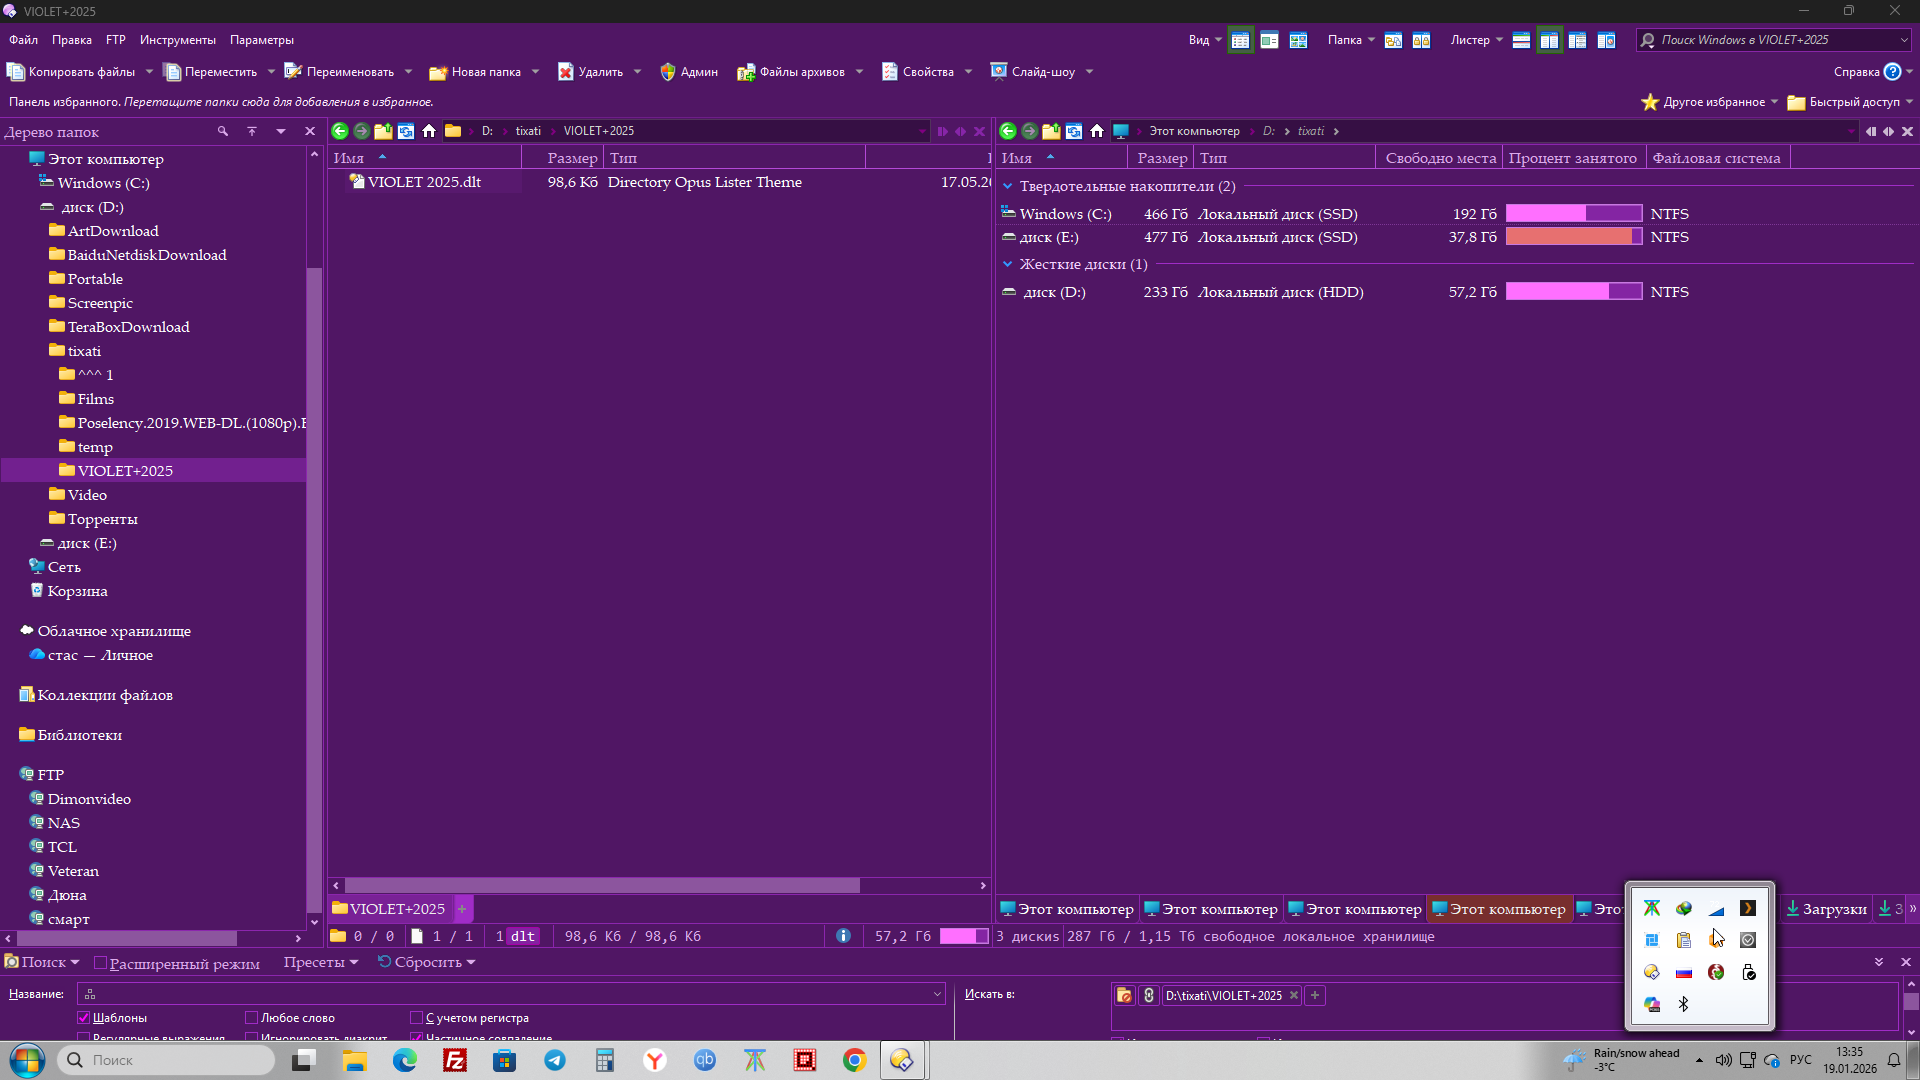Switch to the Загрузки tab
Viewport: 1920px width, 1080px height.
click(1827, 909)
